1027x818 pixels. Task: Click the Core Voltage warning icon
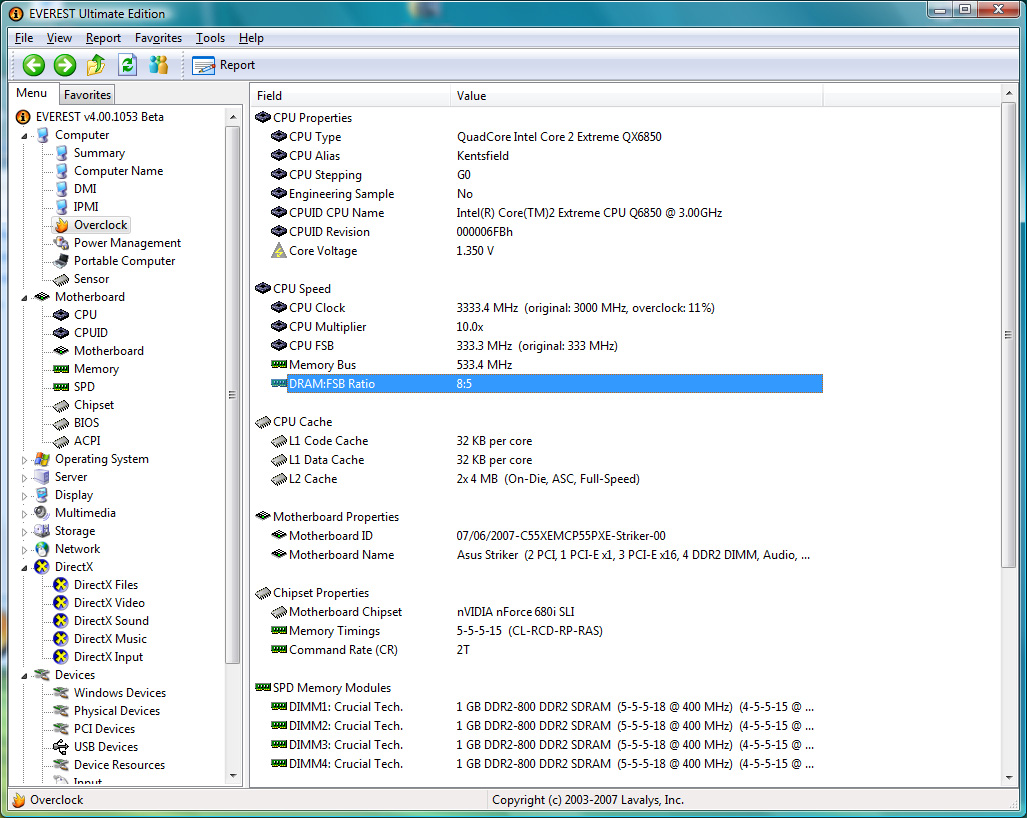279,251
